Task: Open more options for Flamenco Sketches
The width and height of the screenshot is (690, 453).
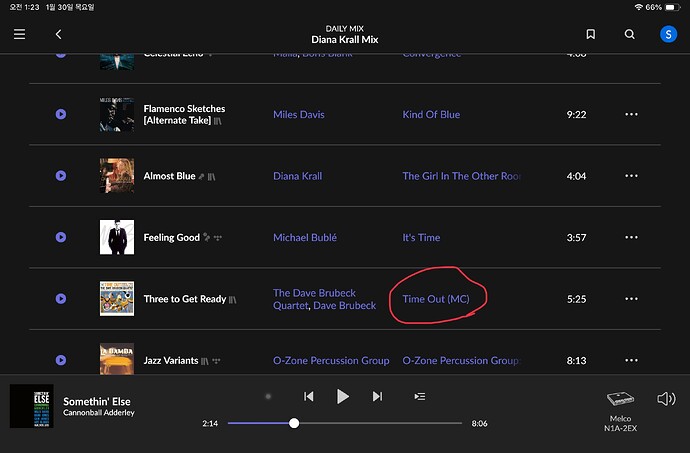Action: [631, 114]
